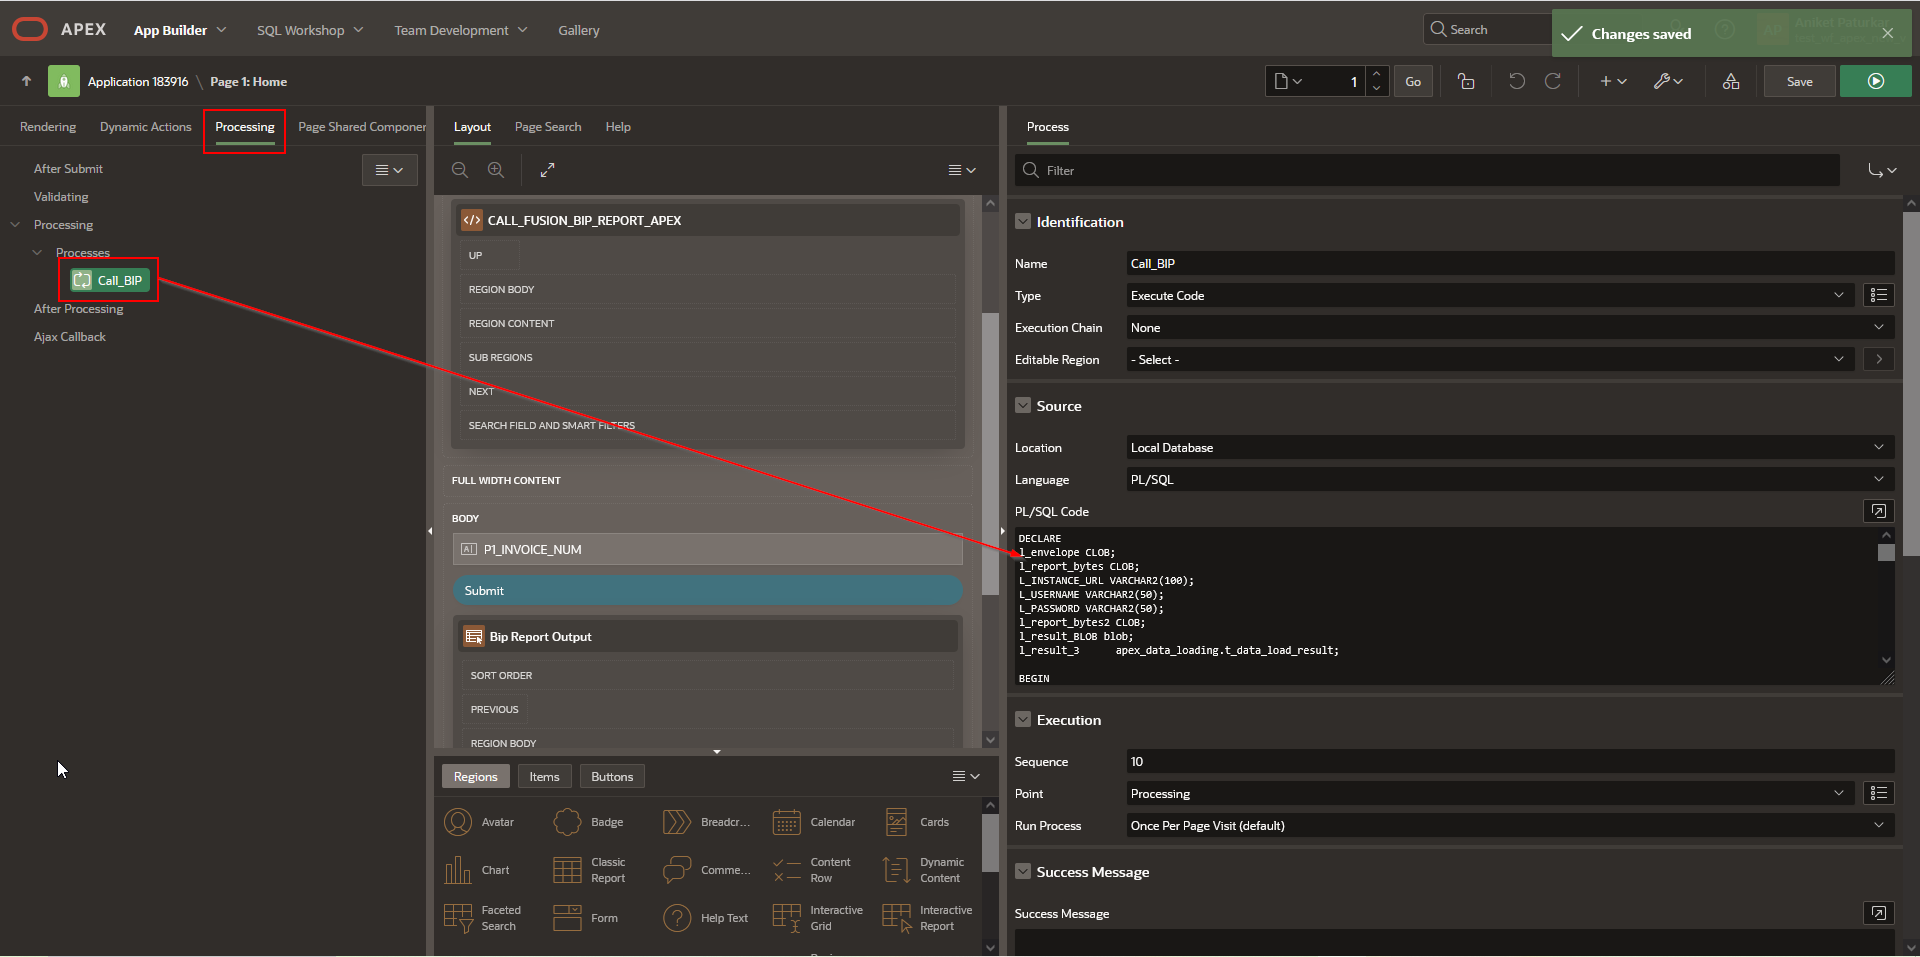The image size is (1920, 957).
Task: Open the Type dropdown Execute Code
Action: 1490,295
